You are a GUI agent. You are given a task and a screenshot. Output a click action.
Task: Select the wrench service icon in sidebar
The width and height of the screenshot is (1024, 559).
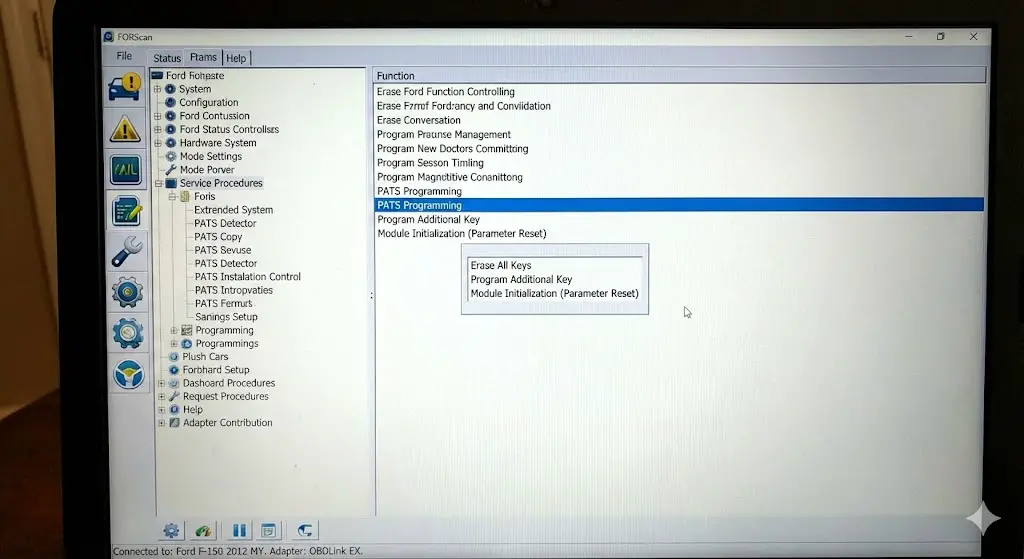(x=127, y=251)
